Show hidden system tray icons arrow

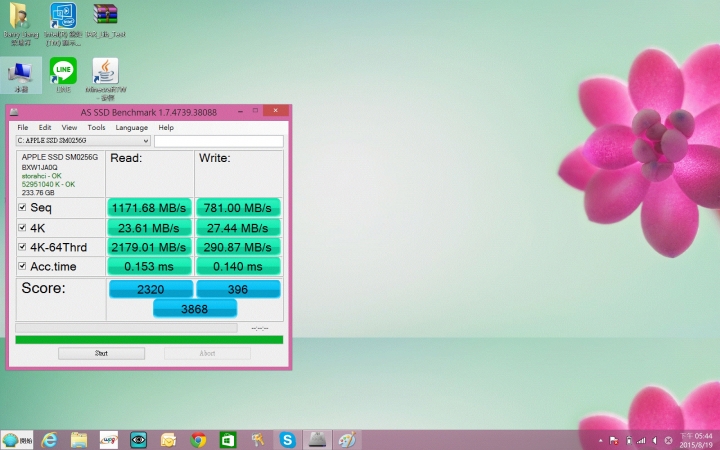[x=601, y=440]
